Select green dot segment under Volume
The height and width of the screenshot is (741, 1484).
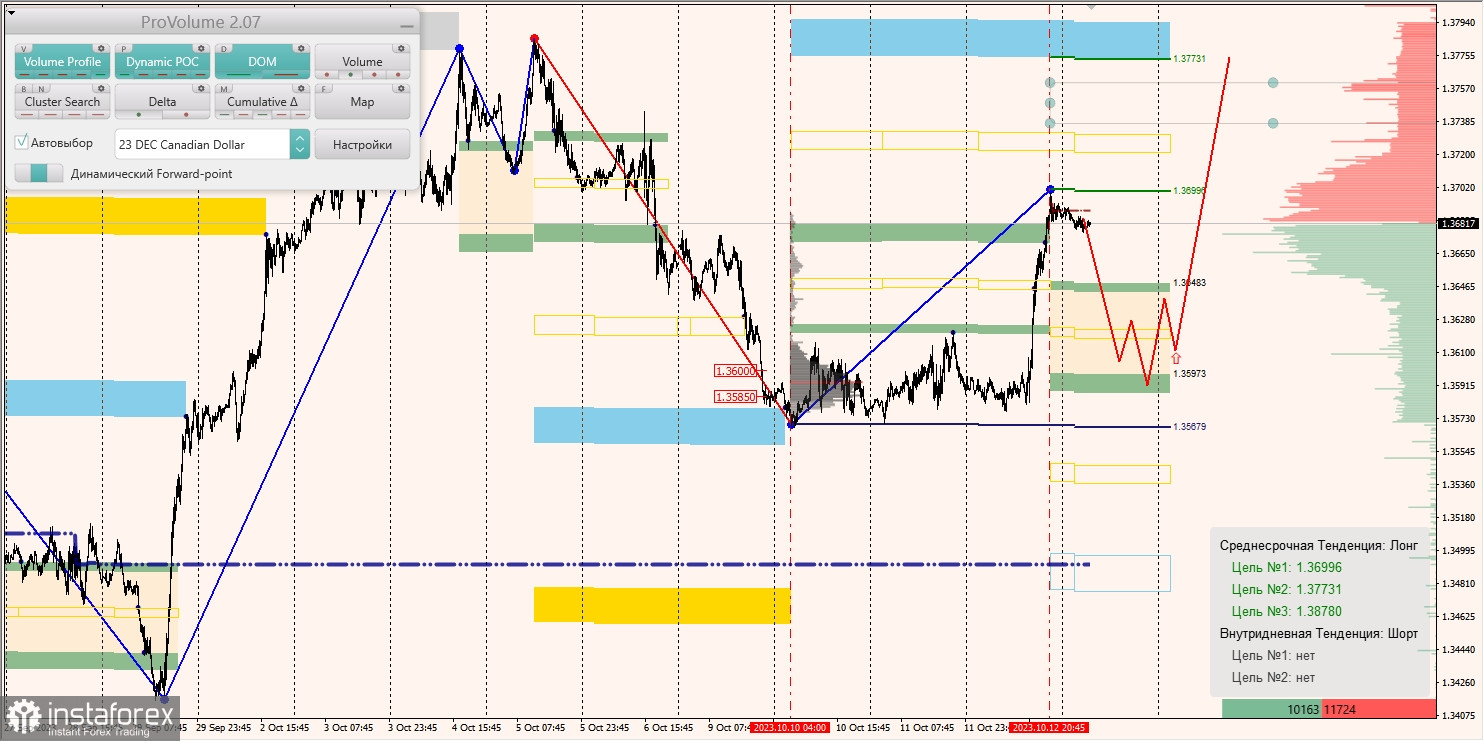coord(349,75)
